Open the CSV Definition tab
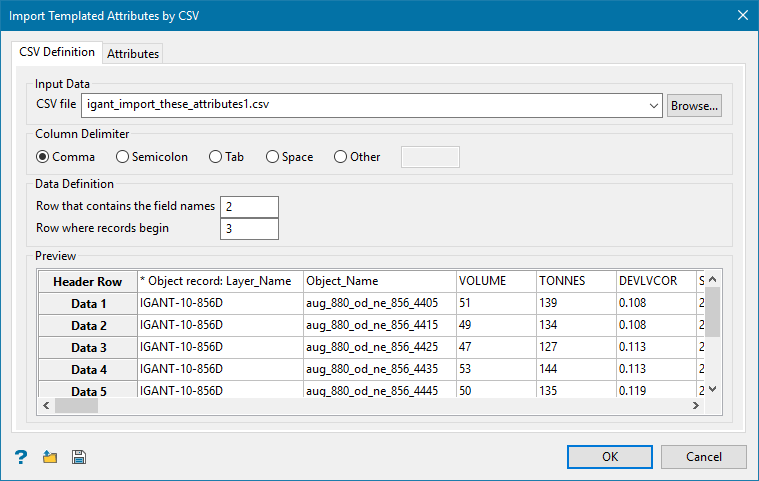Screen dimensions: 759x481 pyautogui.click(x=56, y=52)
